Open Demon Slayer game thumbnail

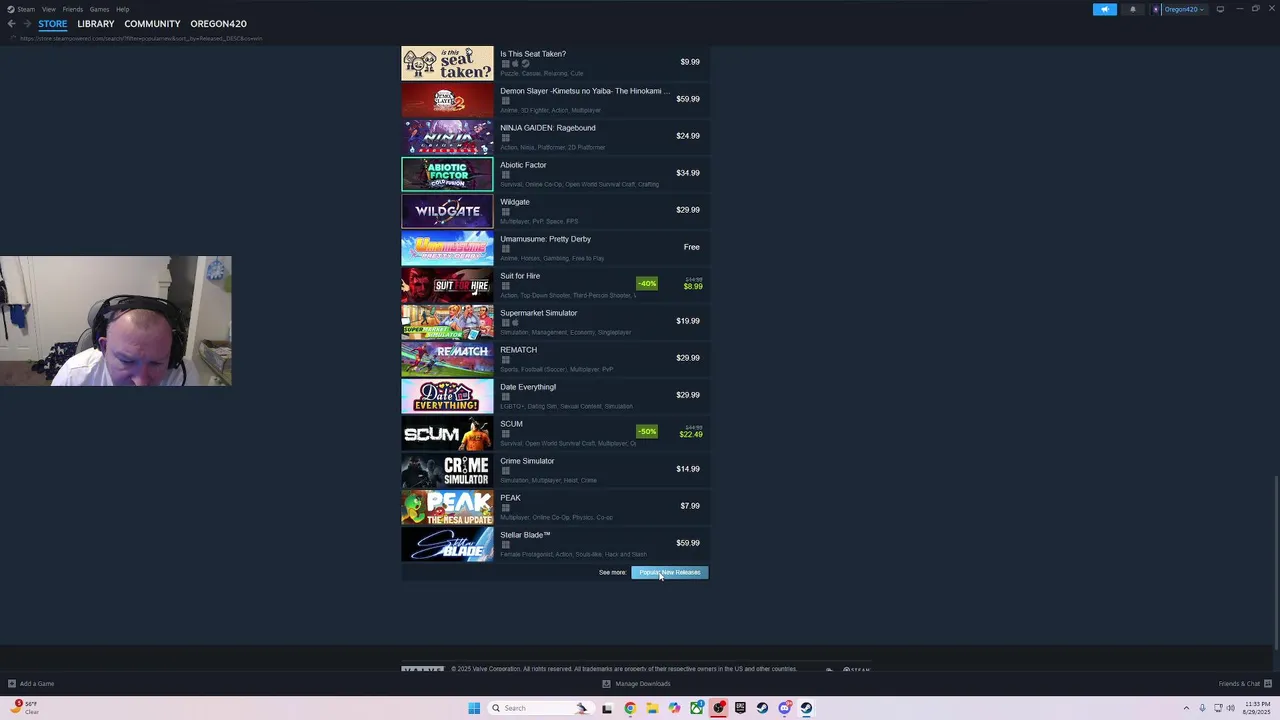coord(447,100)
